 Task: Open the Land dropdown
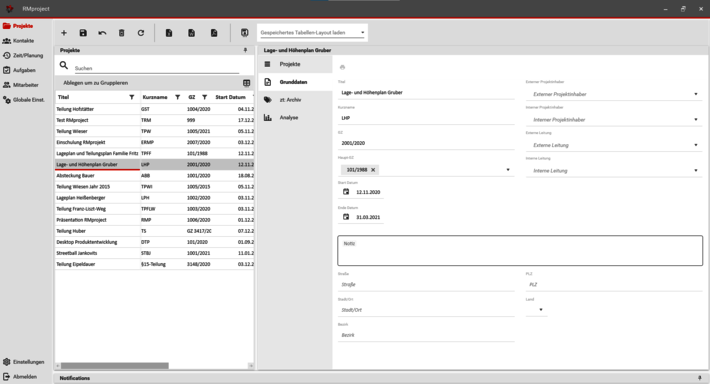pyautogui.click(x=537, y=310)
